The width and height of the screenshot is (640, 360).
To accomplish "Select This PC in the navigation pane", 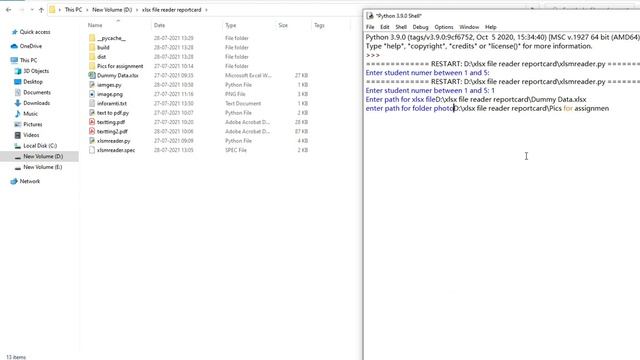I will coord(24,60).
